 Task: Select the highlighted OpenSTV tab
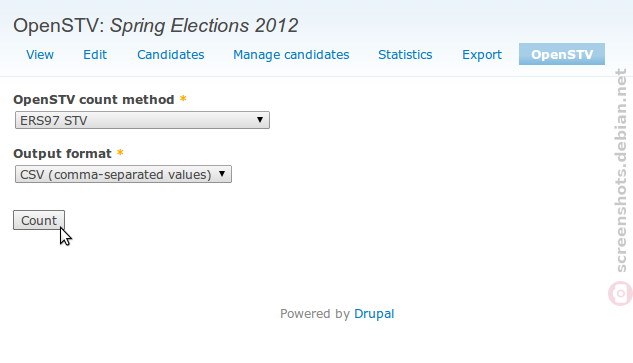pyautogui.click(x=562, y=55)
